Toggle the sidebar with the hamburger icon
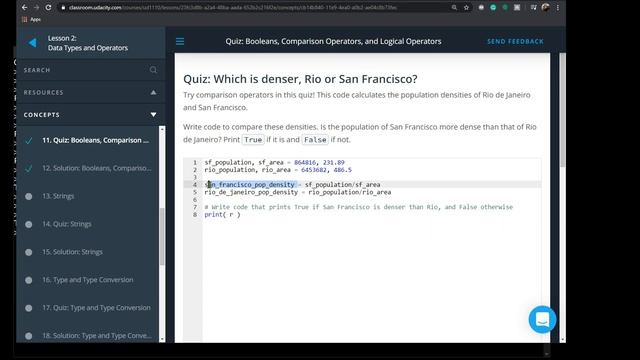This screenshot has height=360, width=640. coord(180,41)
